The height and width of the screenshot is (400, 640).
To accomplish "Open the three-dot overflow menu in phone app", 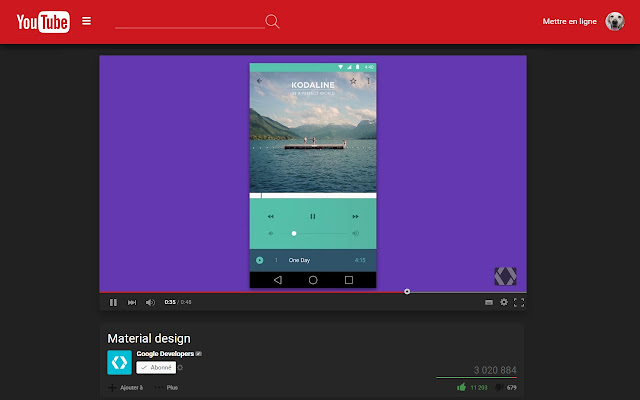I will coord(368,81).
